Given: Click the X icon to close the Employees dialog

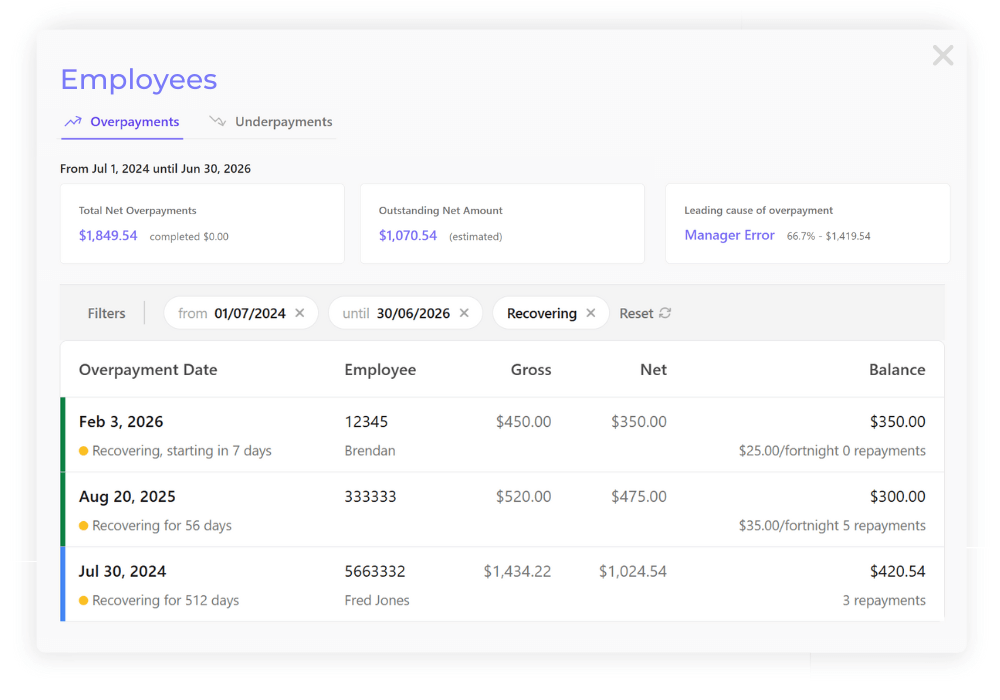Looking at the screenshot, I should point(942,55).
